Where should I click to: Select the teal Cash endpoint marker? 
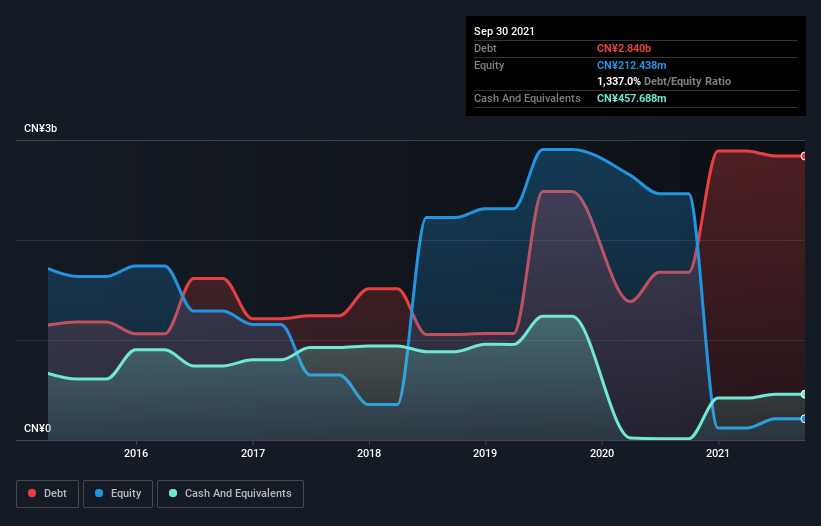pyautogui.click(x=804, y=394)
